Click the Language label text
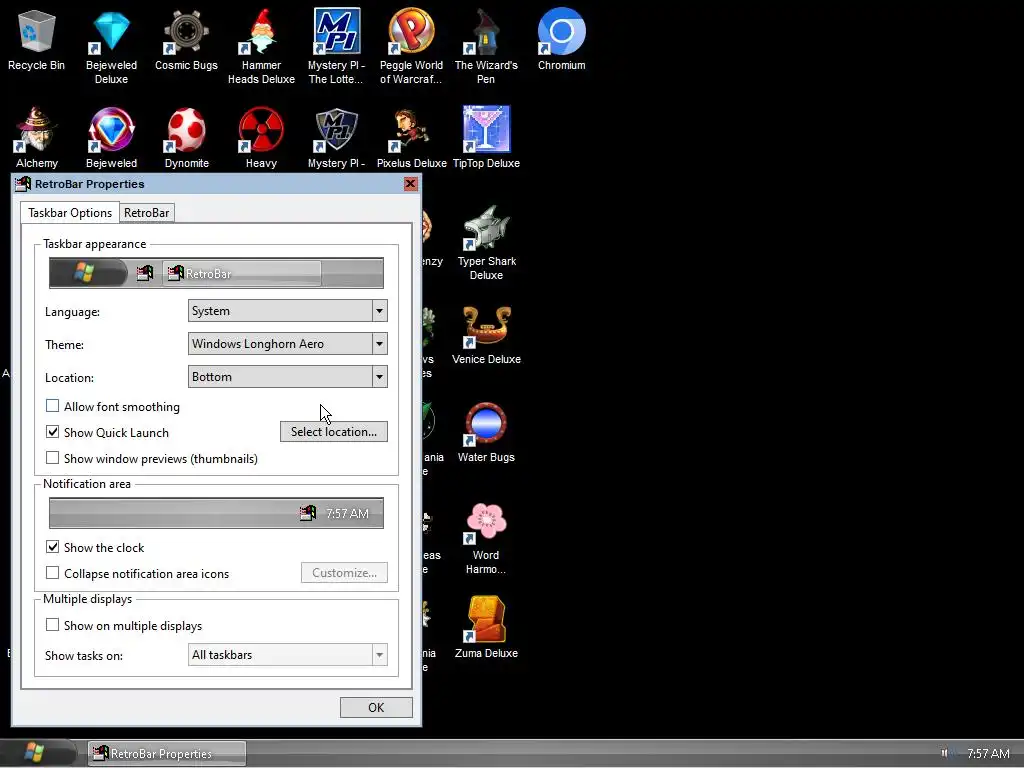This screenshot has width=1024, height=768. coord(72,312)
